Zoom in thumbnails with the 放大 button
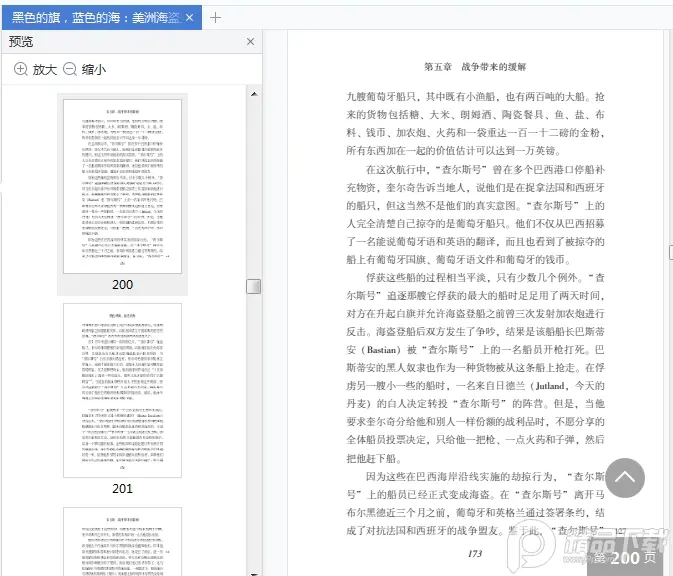Screen dimensions: 673x576 (36, 69)
